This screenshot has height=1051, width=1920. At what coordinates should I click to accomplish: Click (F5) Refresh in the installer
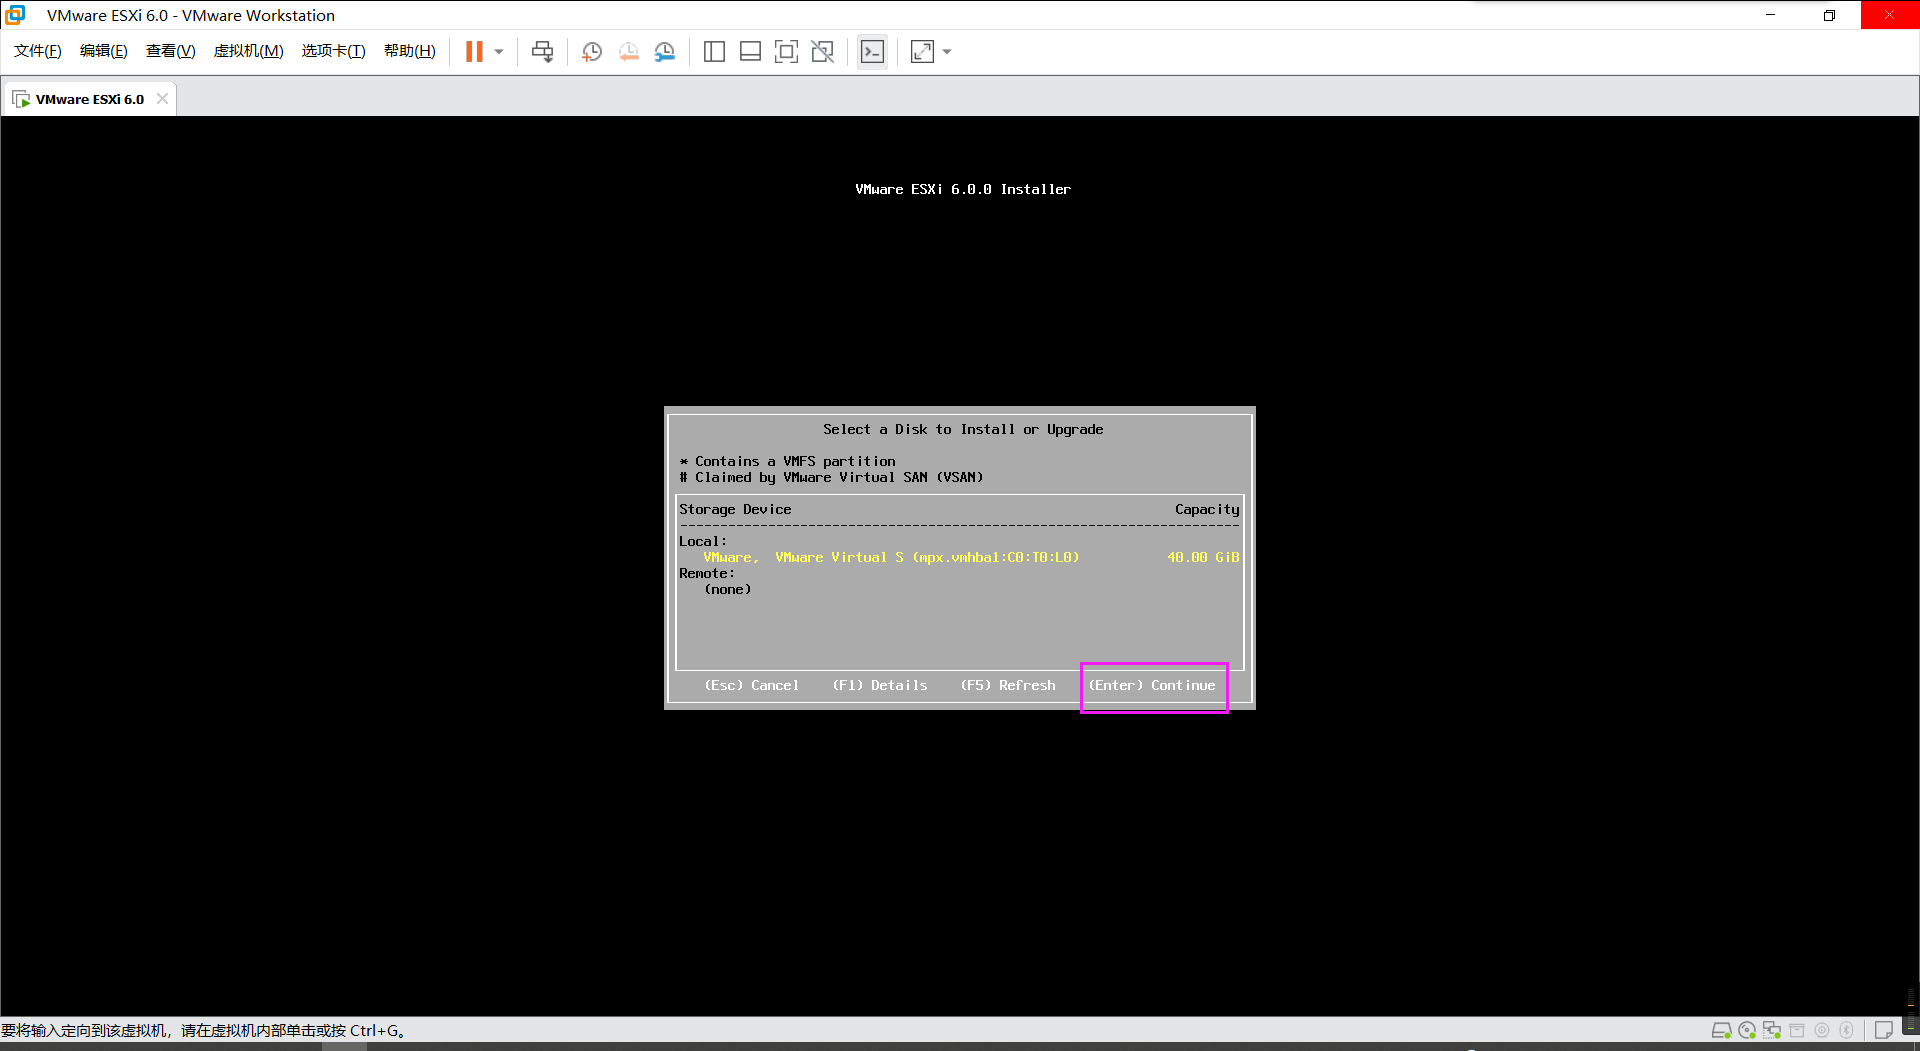pyautogui.click(x=1008, y=686)
